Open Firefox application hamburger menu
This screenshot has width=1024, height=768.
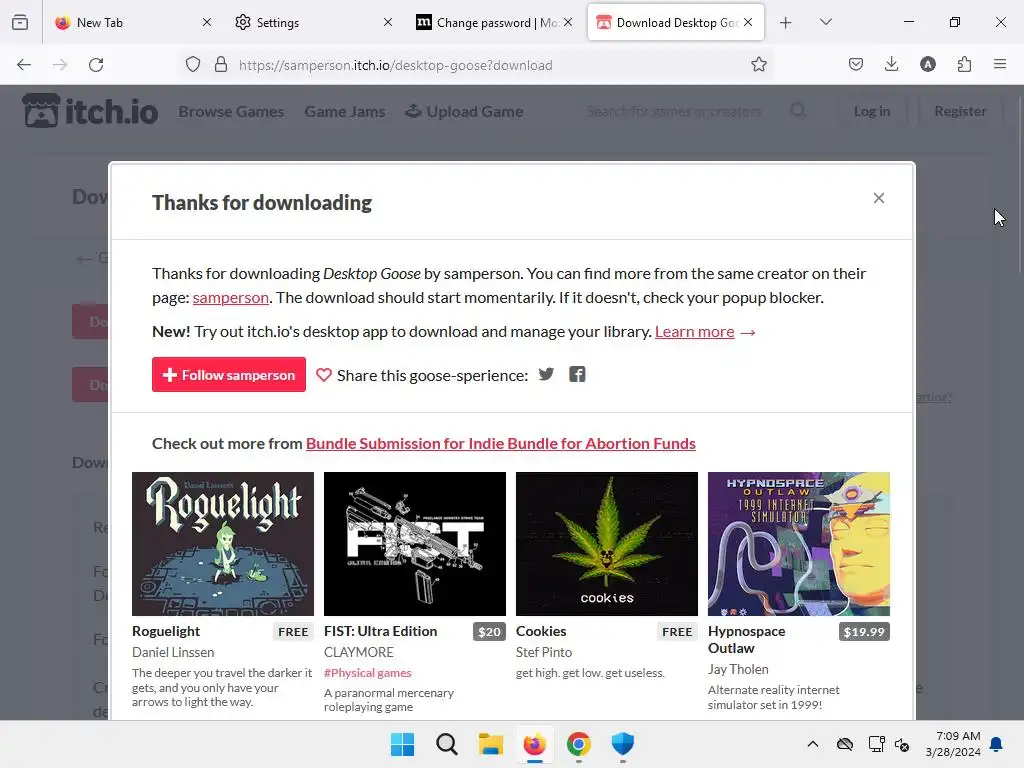1000,64
